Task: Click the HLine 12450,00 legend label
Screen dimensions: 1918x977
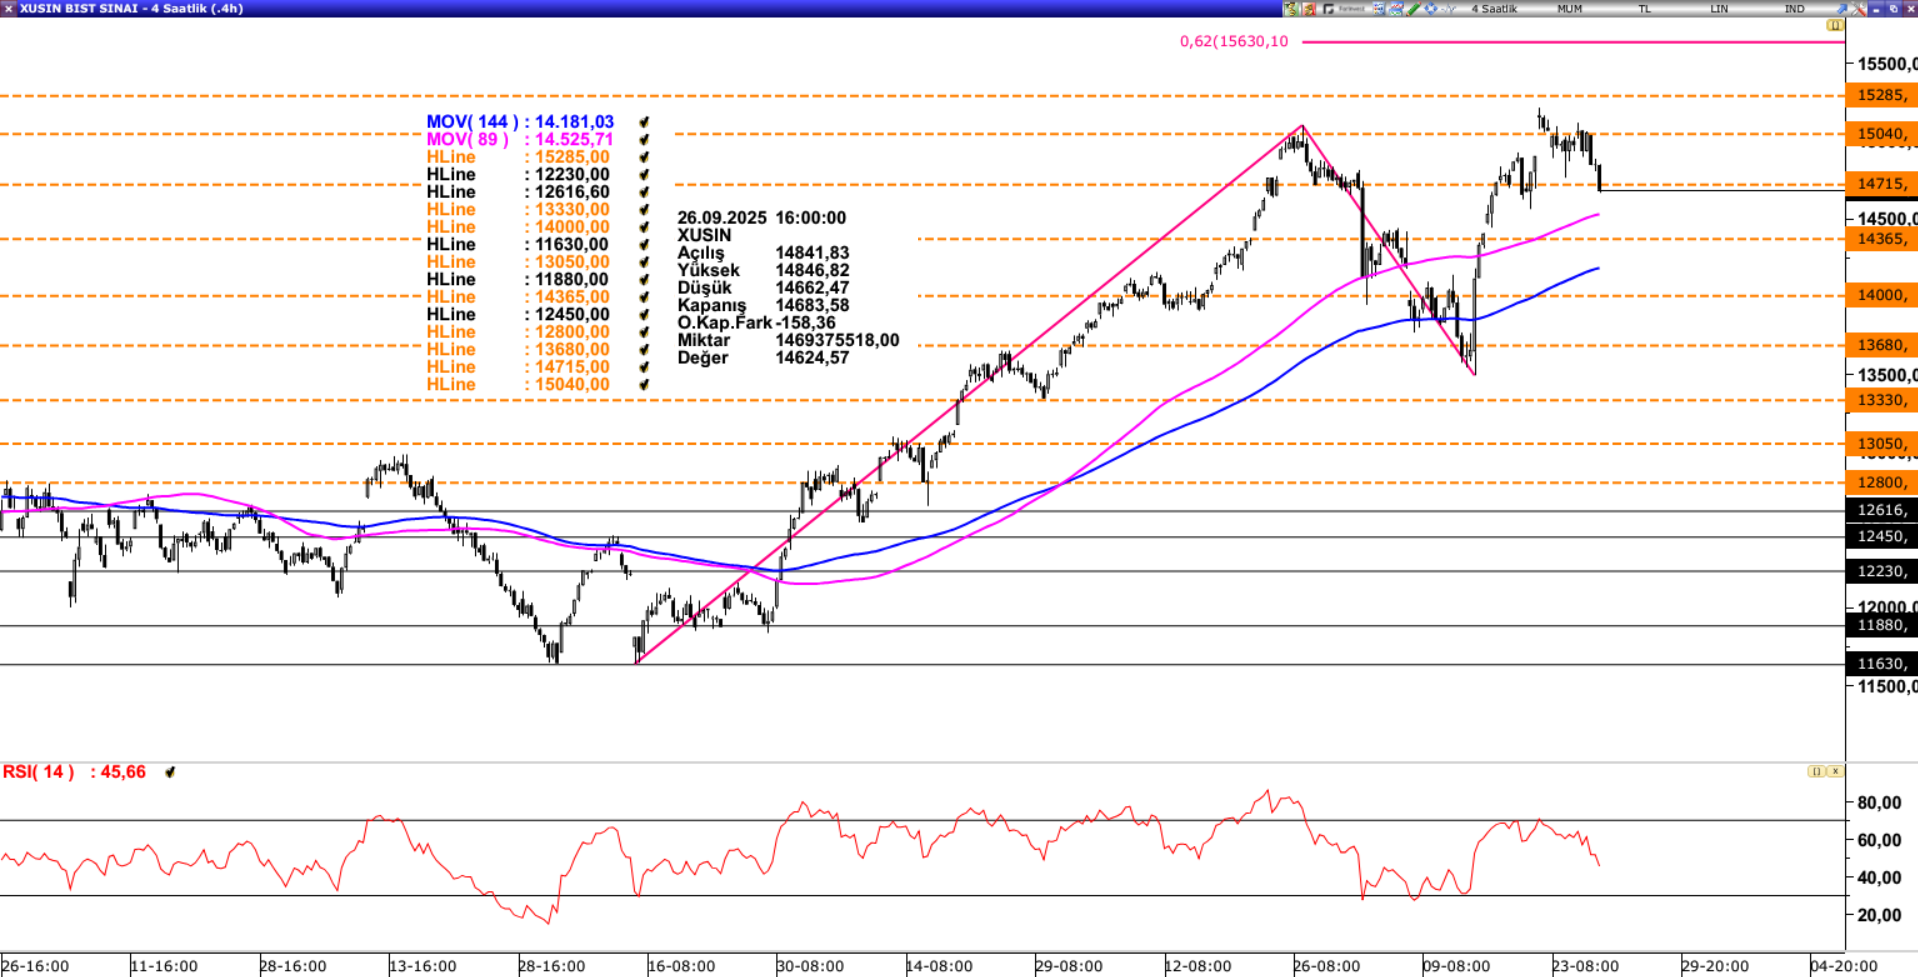Action: coord(518,315)
